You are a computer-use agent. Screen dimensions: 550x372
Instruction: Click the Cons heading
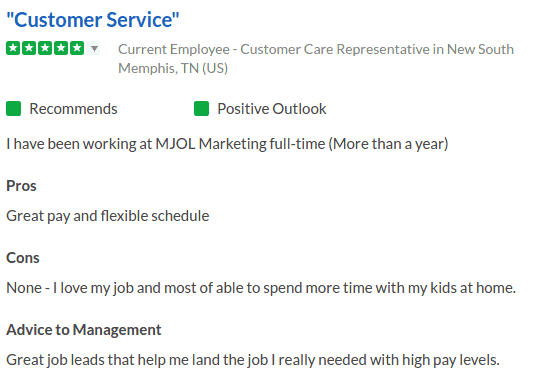tap(23, 258)
